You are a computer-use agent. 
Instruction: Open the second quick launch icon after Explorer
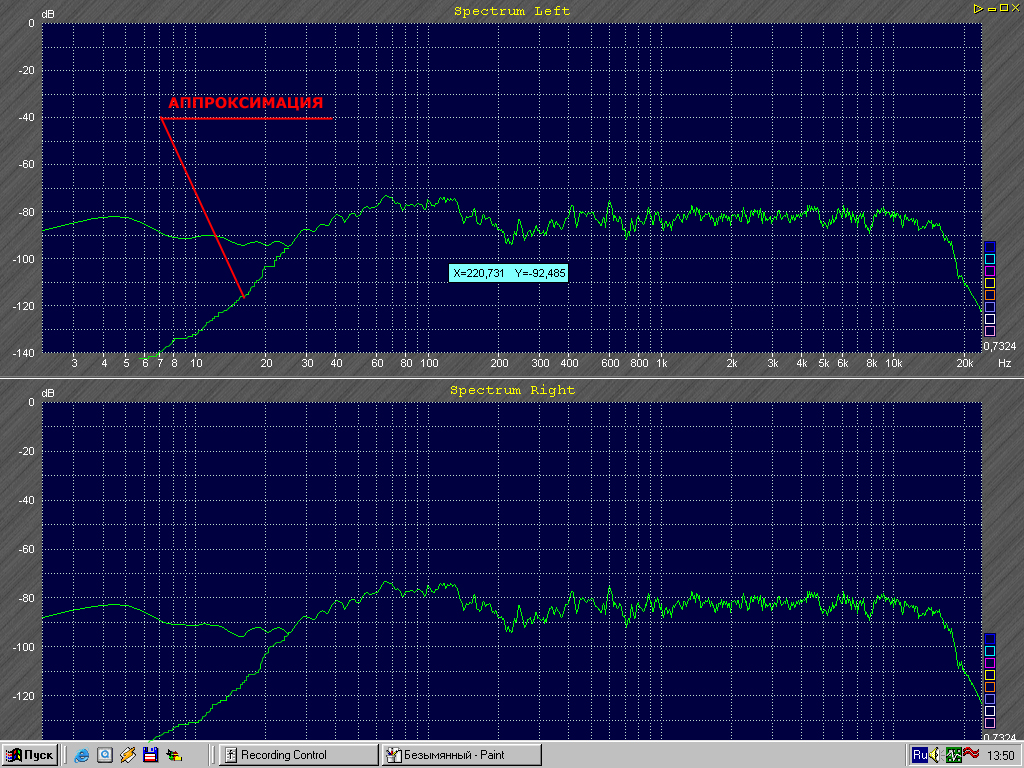point(105,755)
